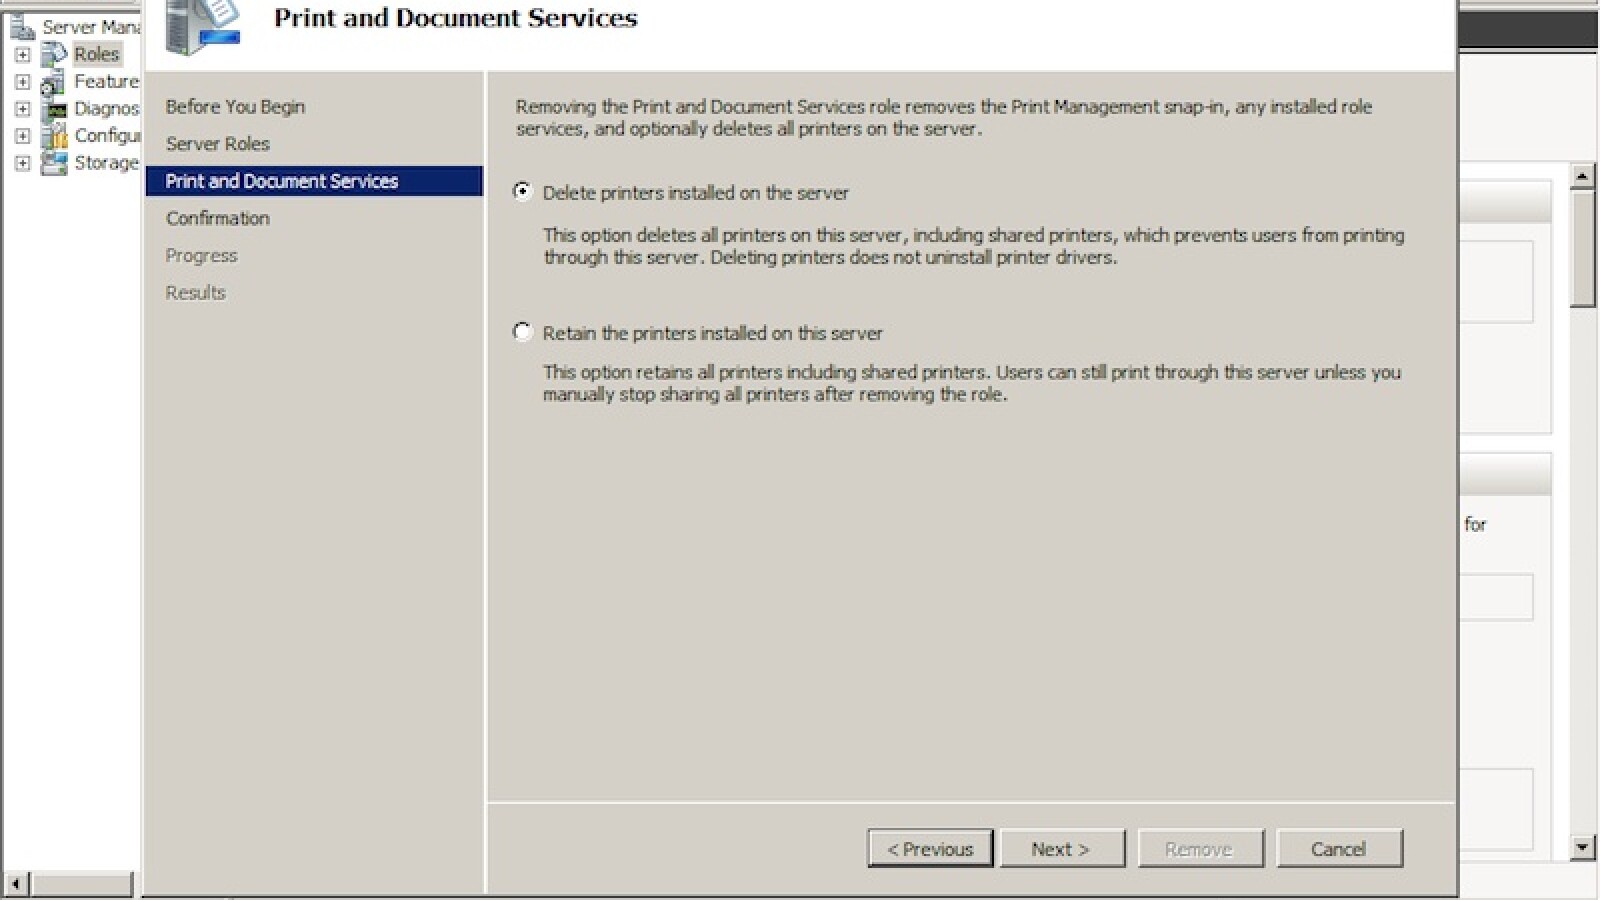Screen dimensions: 1600x900
Task: Cancel the role removal wizard
Action: 1338,848
